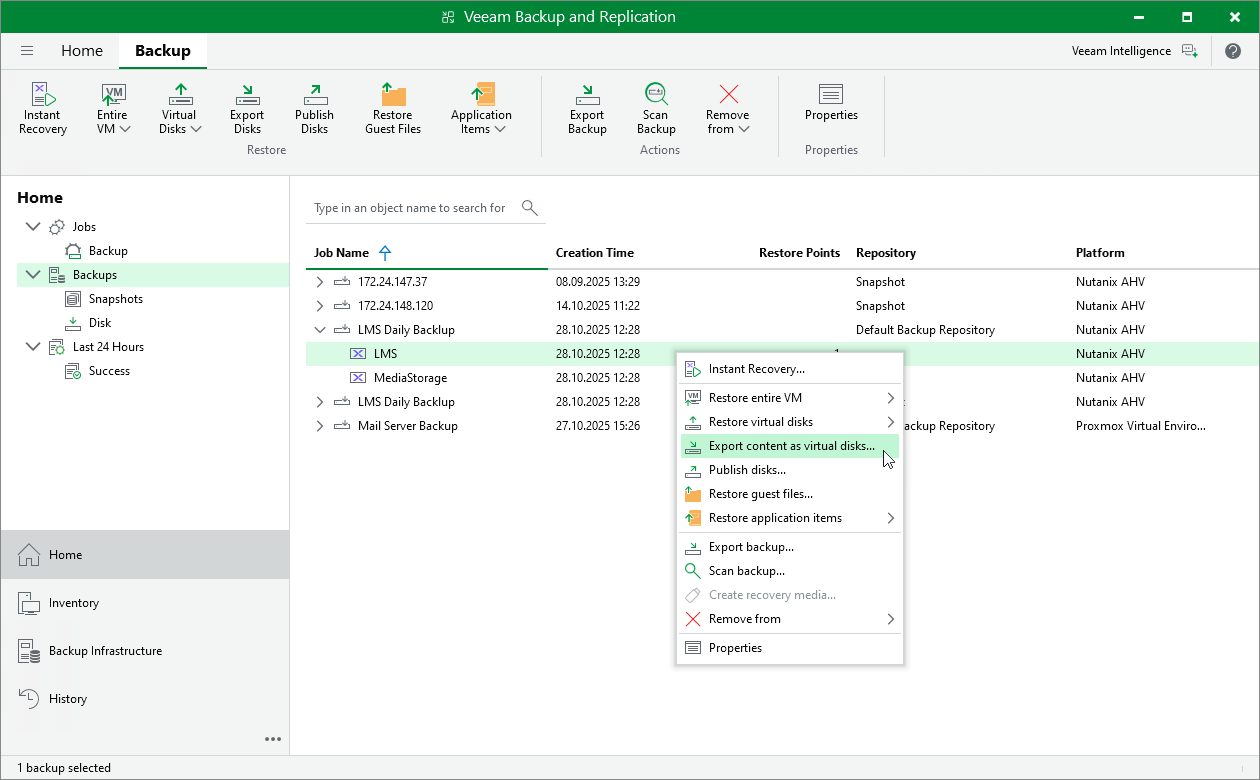
Task: Choose Export content as virtual disks
Action: 790,446
